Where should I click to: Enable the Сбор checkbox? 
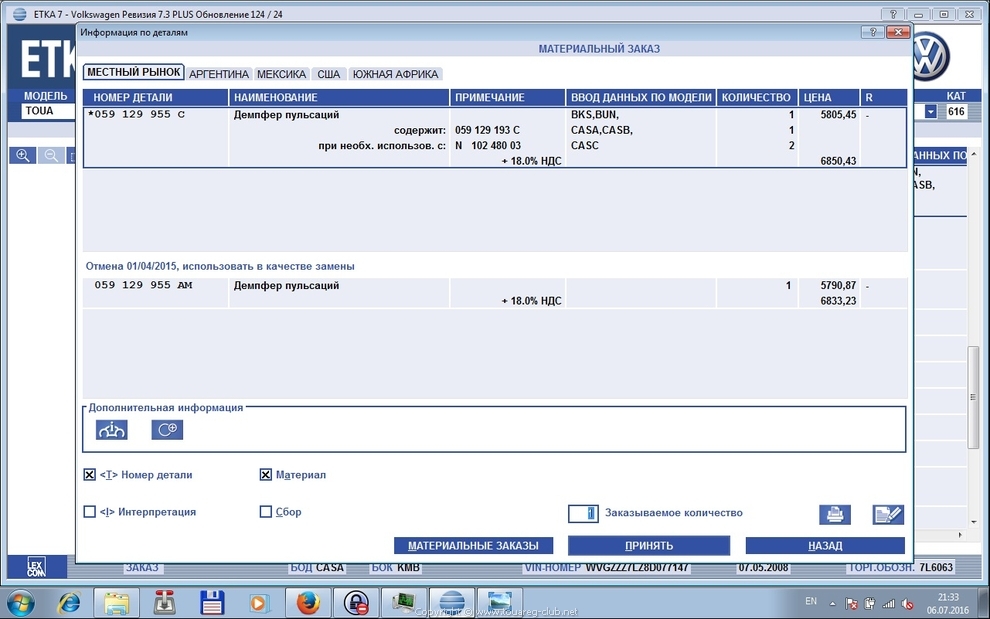[x=266, y=512]
